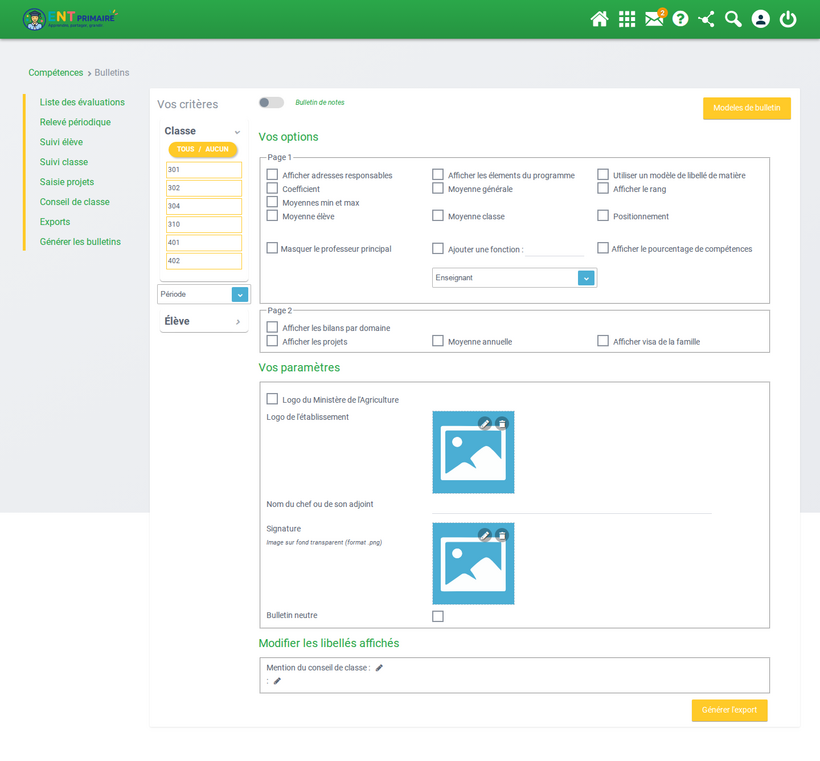820x761 pixels.
Task: Tick the Moyenne classe checkbox
Action: 438,215
